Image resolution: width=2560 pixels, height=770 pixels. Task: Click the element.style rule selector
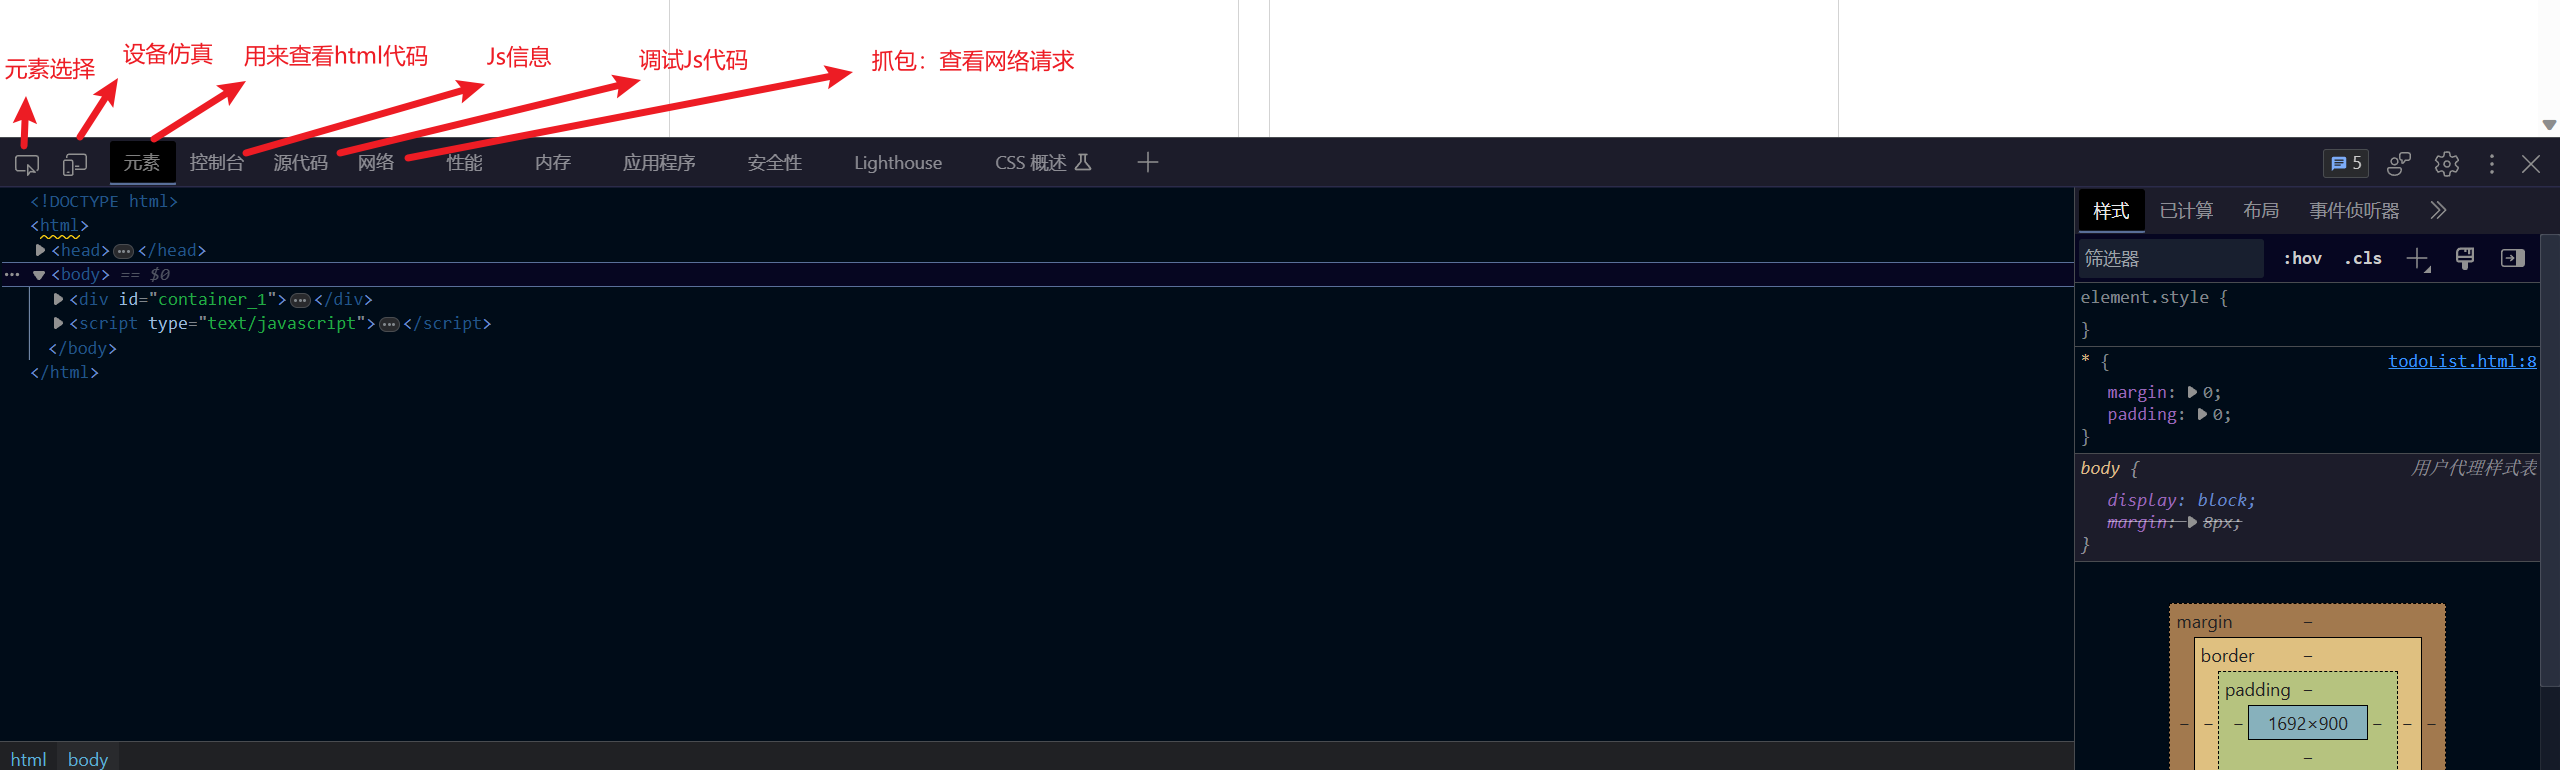[x=2144, y=297]
